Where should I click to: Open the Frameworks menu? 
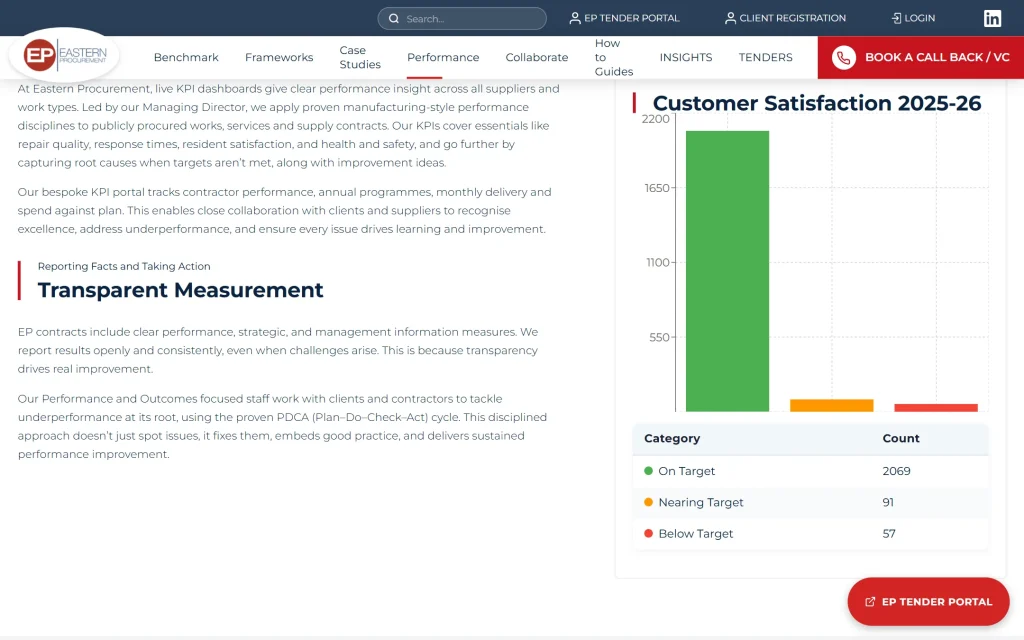pyautogui.click(x=279, y=57)
